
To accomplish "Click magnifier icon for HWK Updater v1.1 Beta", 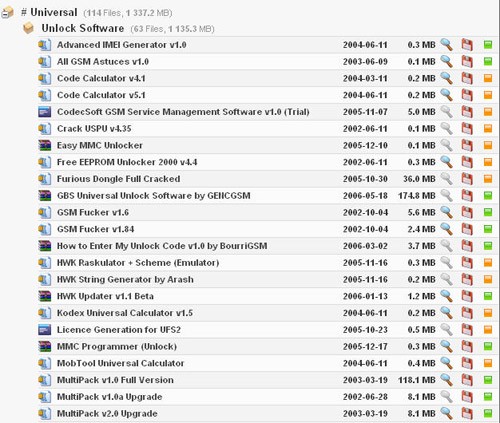I will (x=446, y=296).
